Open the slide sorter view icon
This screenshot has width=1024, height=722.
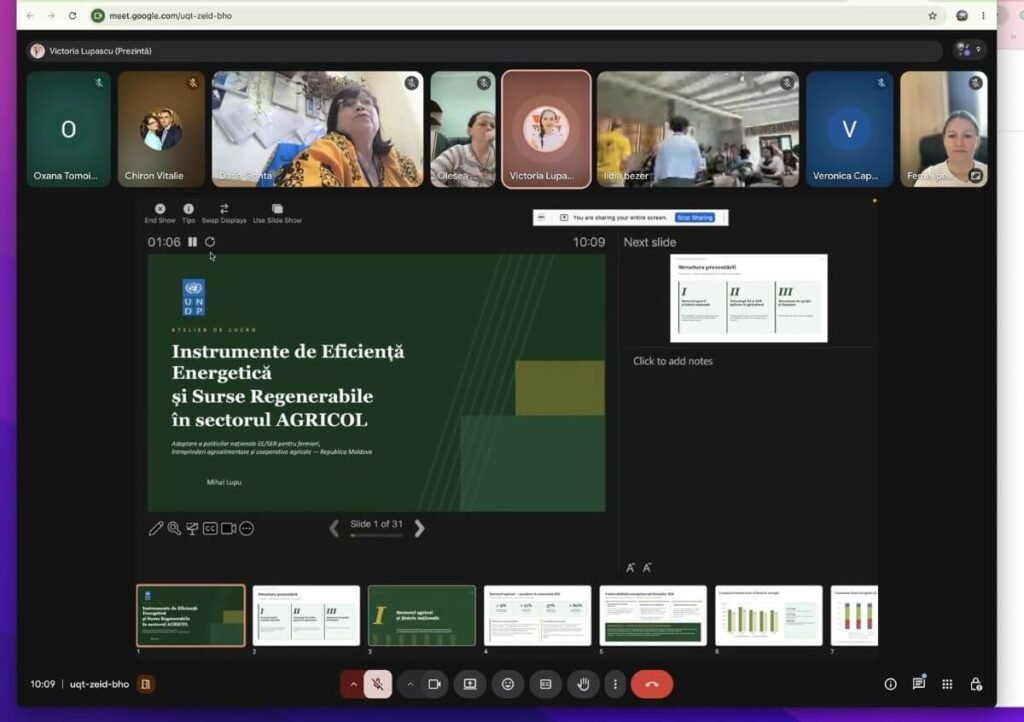[x=192, y=528]
